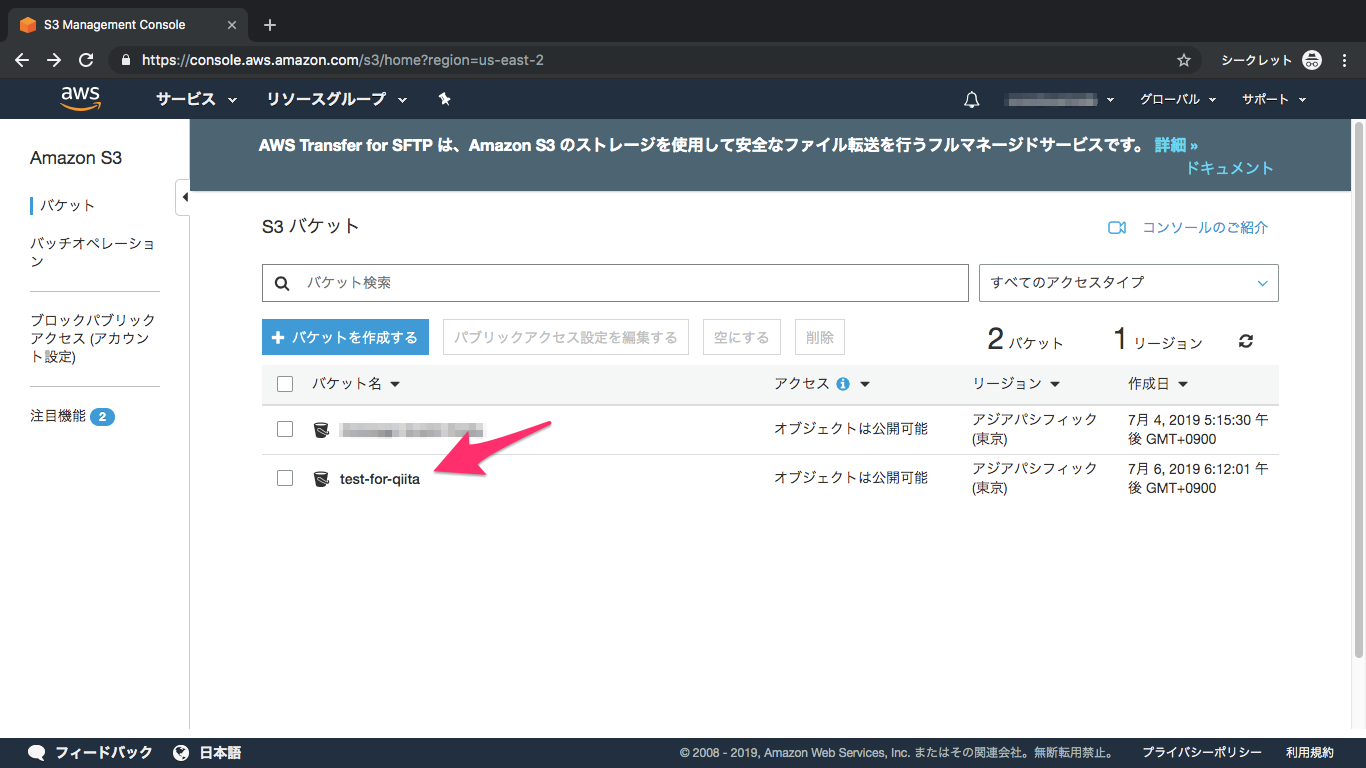
Task: Open プライバシーポリシー in the footer
Action: tap(1202, 753)
